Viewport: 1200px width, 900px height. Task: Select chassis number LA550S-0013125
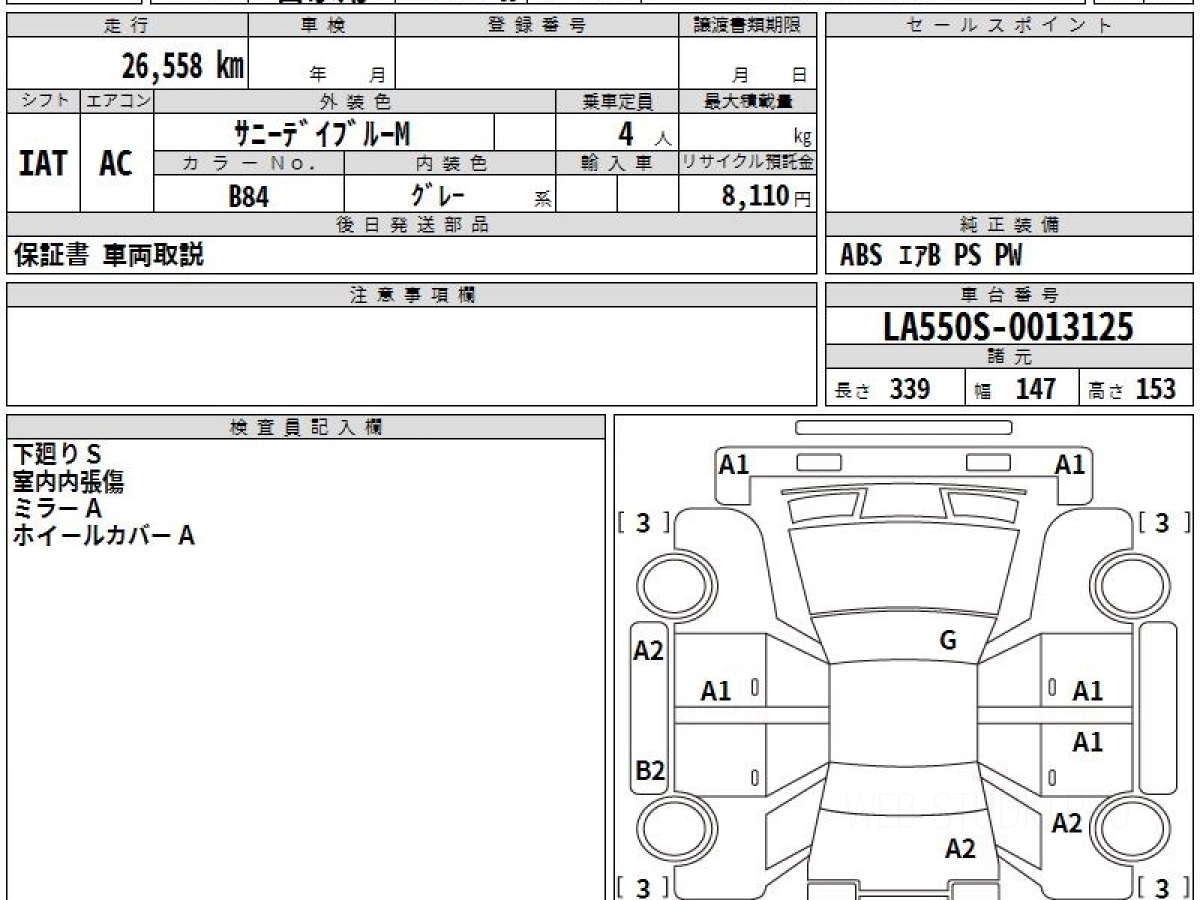tap(1009, 326)
